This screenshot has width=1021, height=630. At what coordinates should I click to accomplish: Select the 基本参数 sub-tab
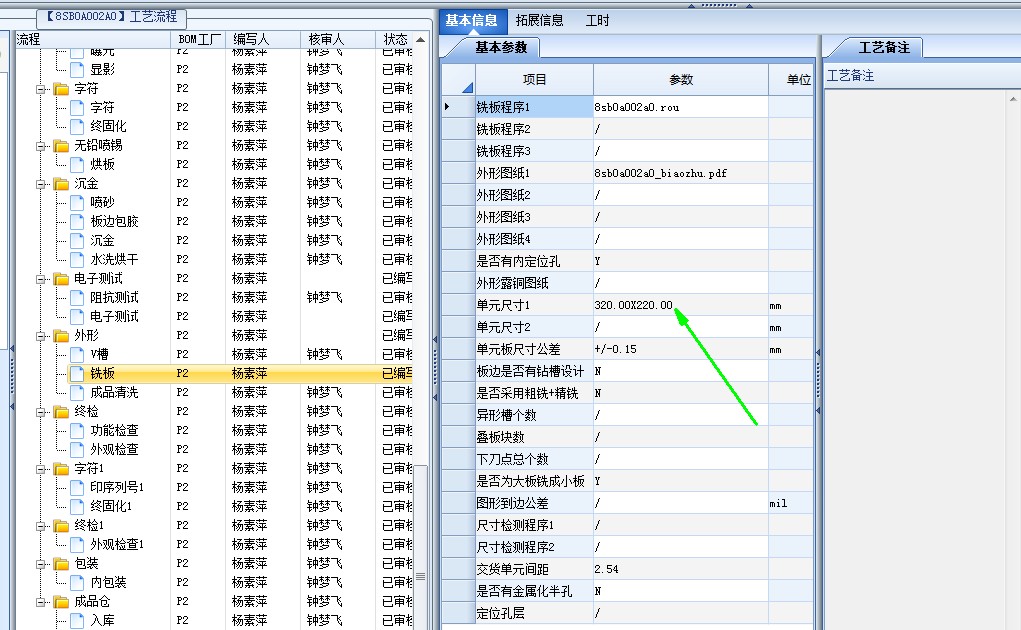coord(500,48)
